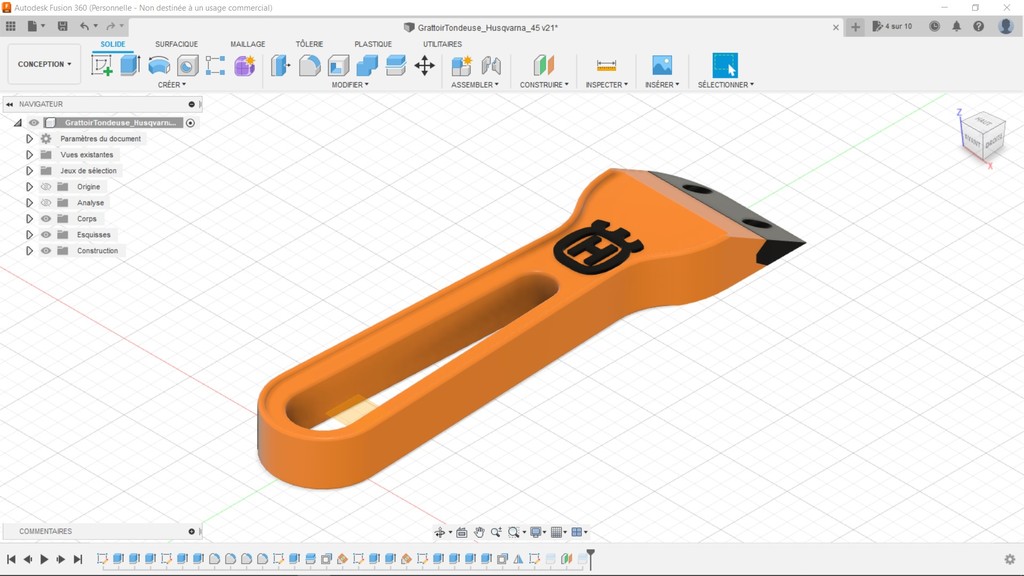Open the UTILITAIRES tab
The height and width of the screenshot is (576, 1024).
coord(442,44)
